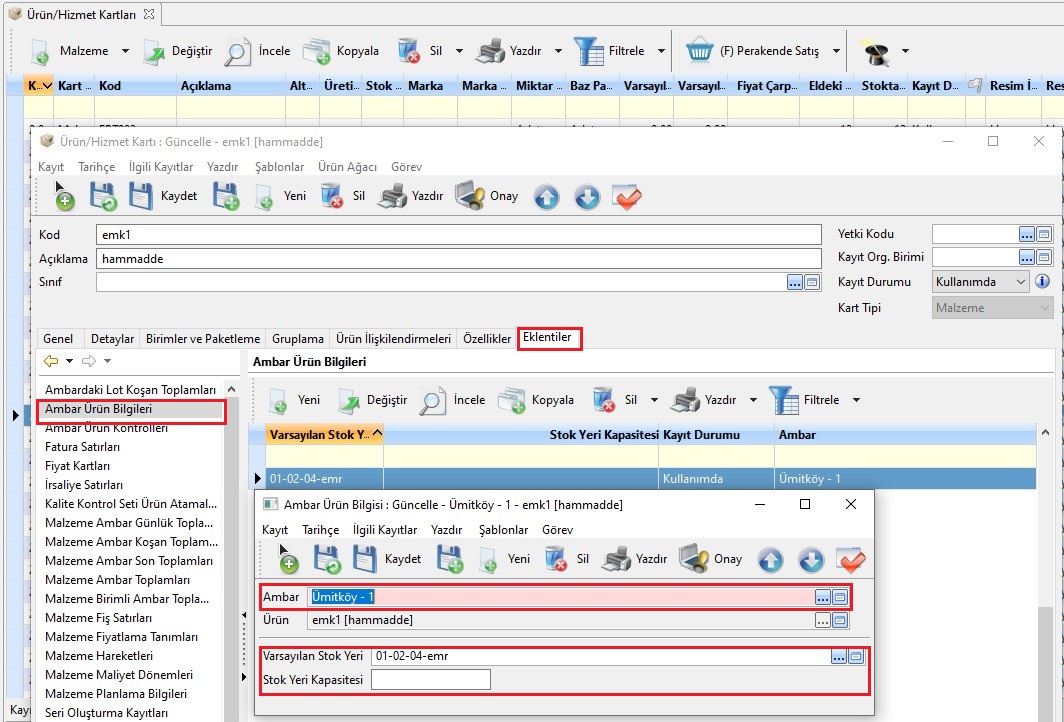Click the ellipsis lookup button for Kayıt Org. Birimi
Image resolution: width=1064 pixels, height=722 pixels.
[1027, 258]
